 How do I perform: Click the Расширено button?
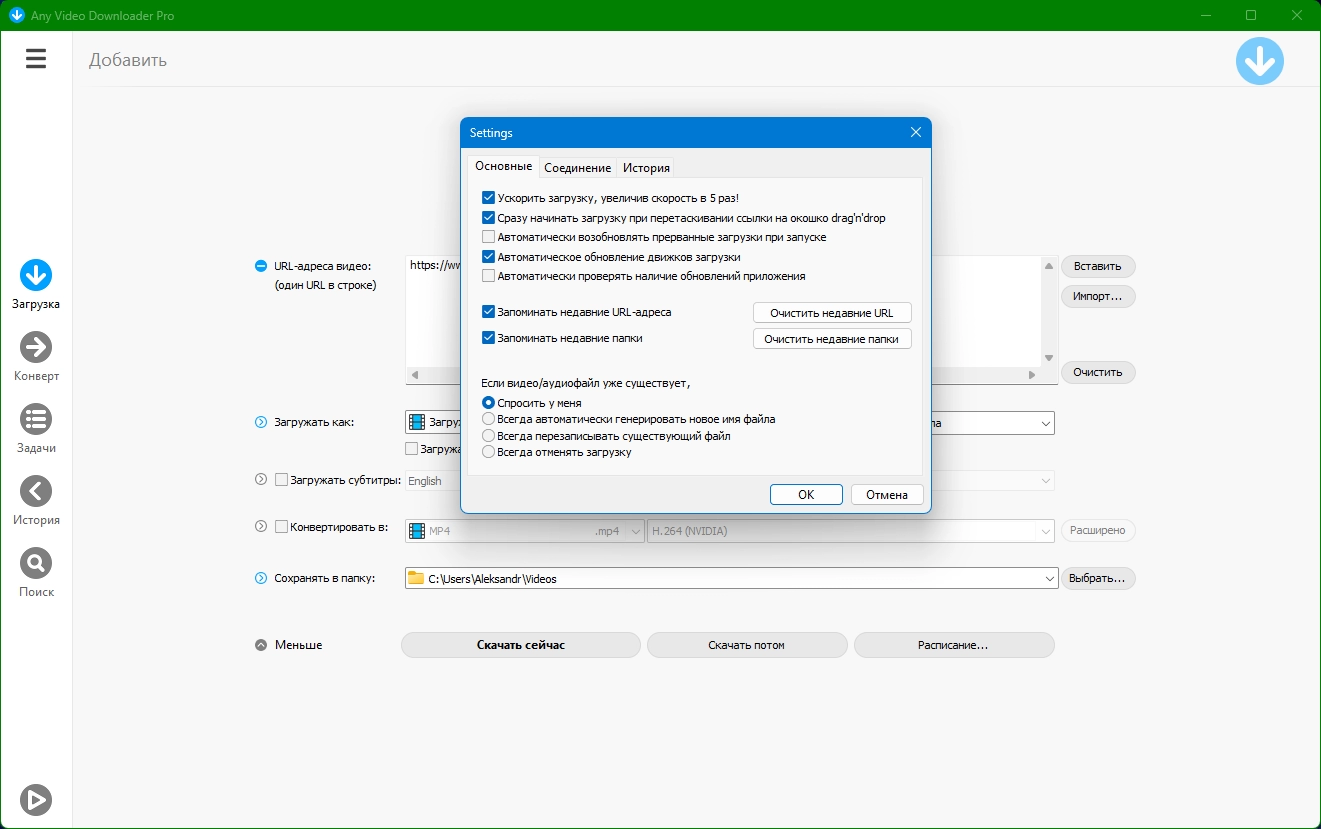[x=1098, y=530]
